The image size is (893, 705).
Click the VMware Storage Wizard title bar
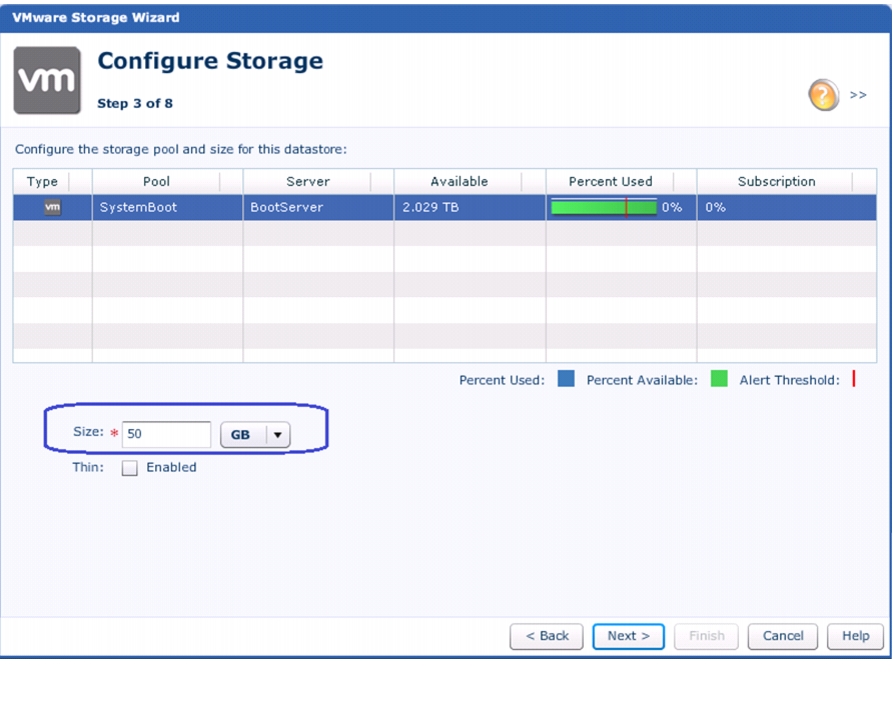click(446, 18)
